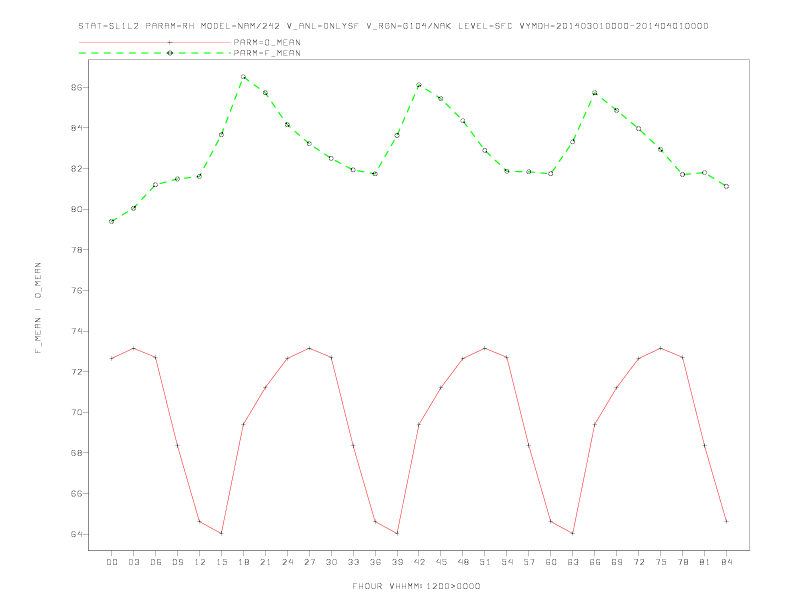
Task: Click x-axis tick label 42
Action: [x=419, y=562]
